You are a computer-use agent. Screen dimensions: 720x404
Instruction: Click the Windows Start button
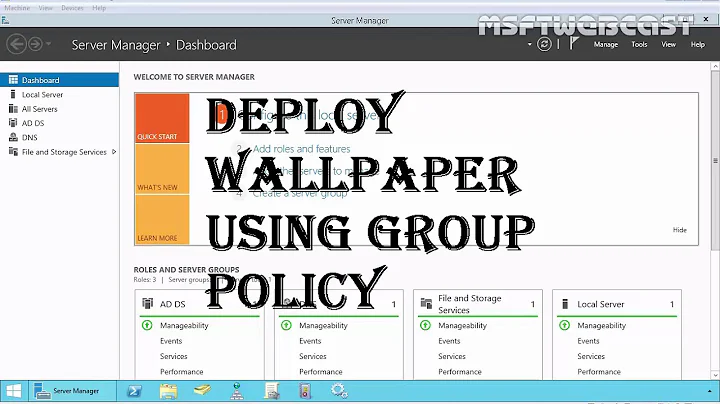pyautogui.click(x=15, y=391)
